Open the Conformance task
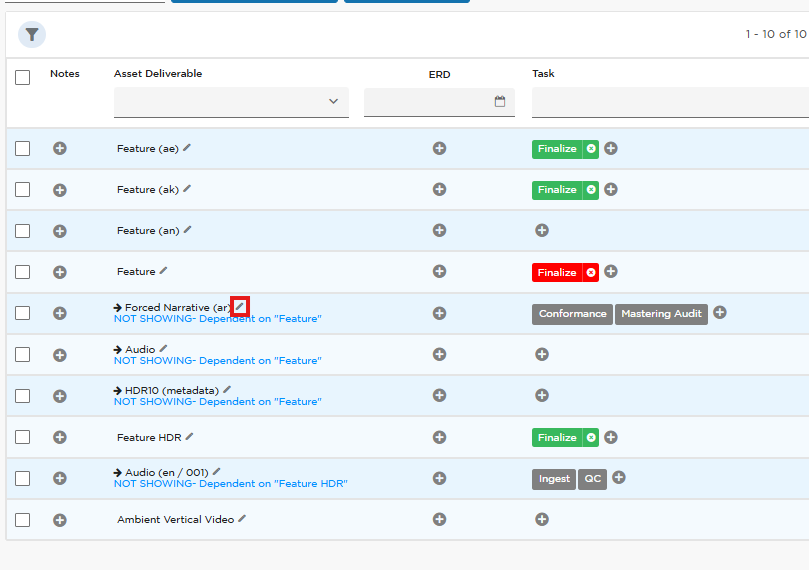The height and width of the screenshot is (570, 809). pyautogui.click(x=573, y=314)
